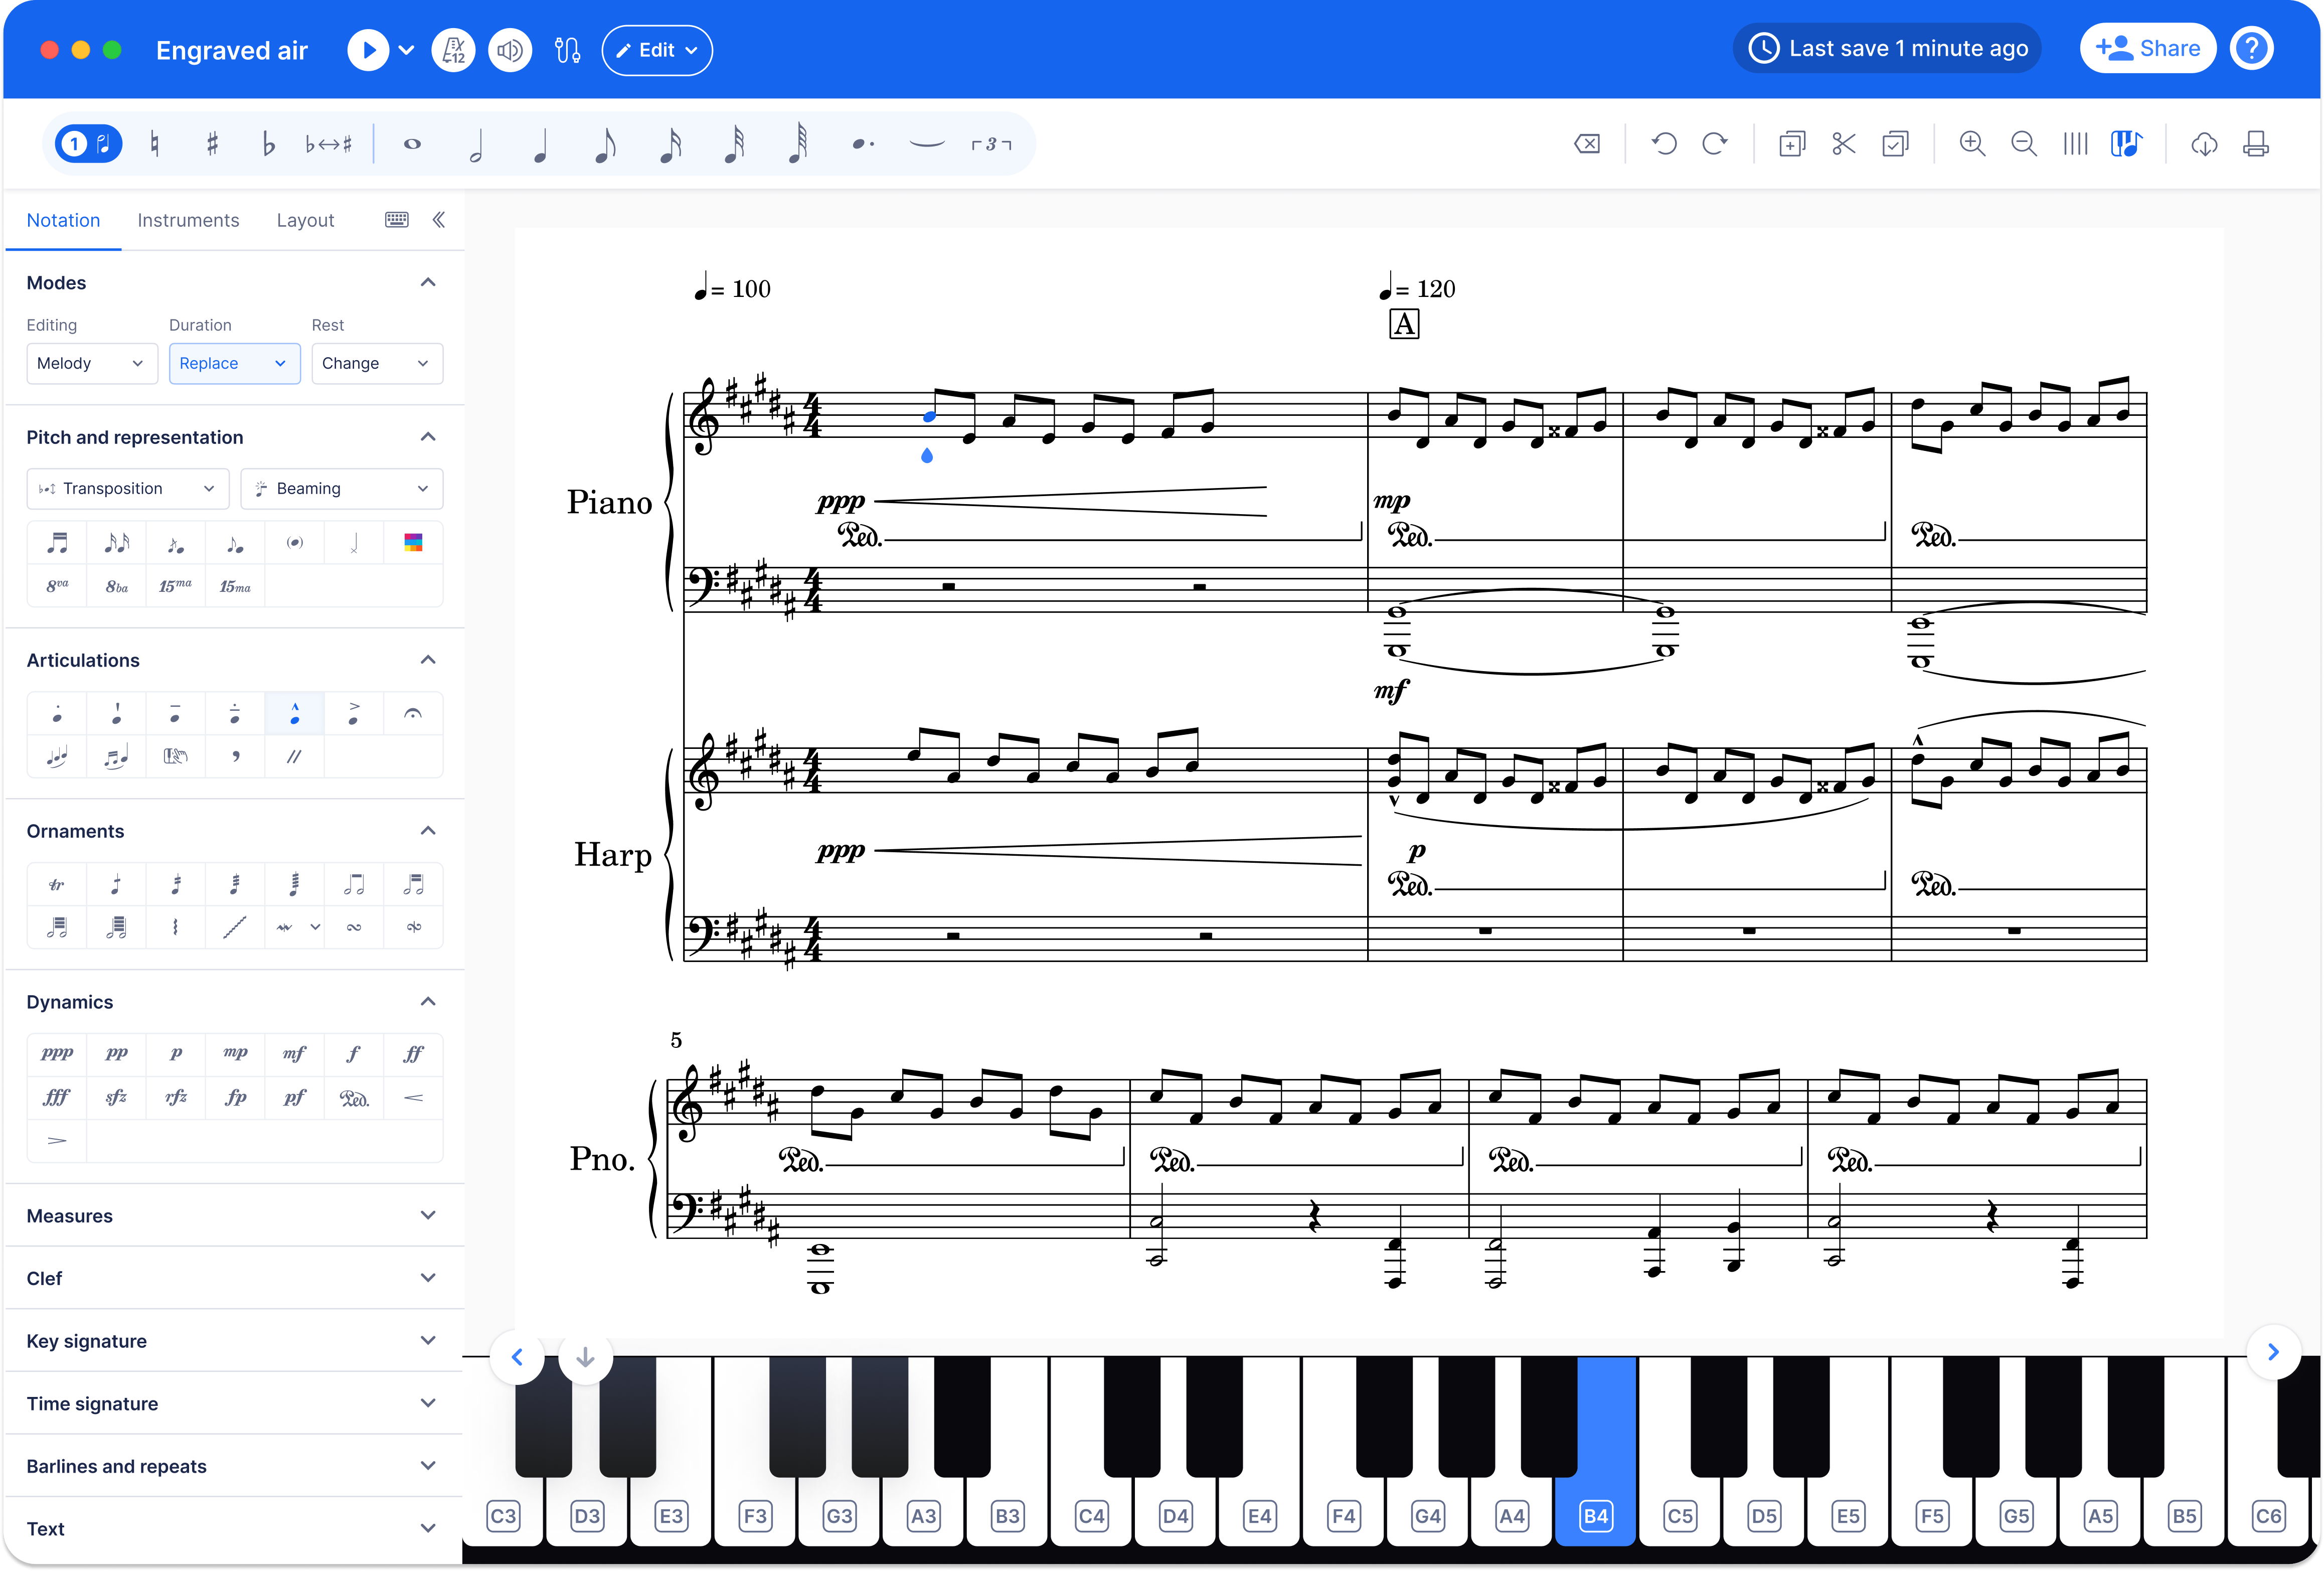The height and width of the screenshot is (1571, 2324).
Task: Open the Beaming dropdown
Action: tap(342, 488)
